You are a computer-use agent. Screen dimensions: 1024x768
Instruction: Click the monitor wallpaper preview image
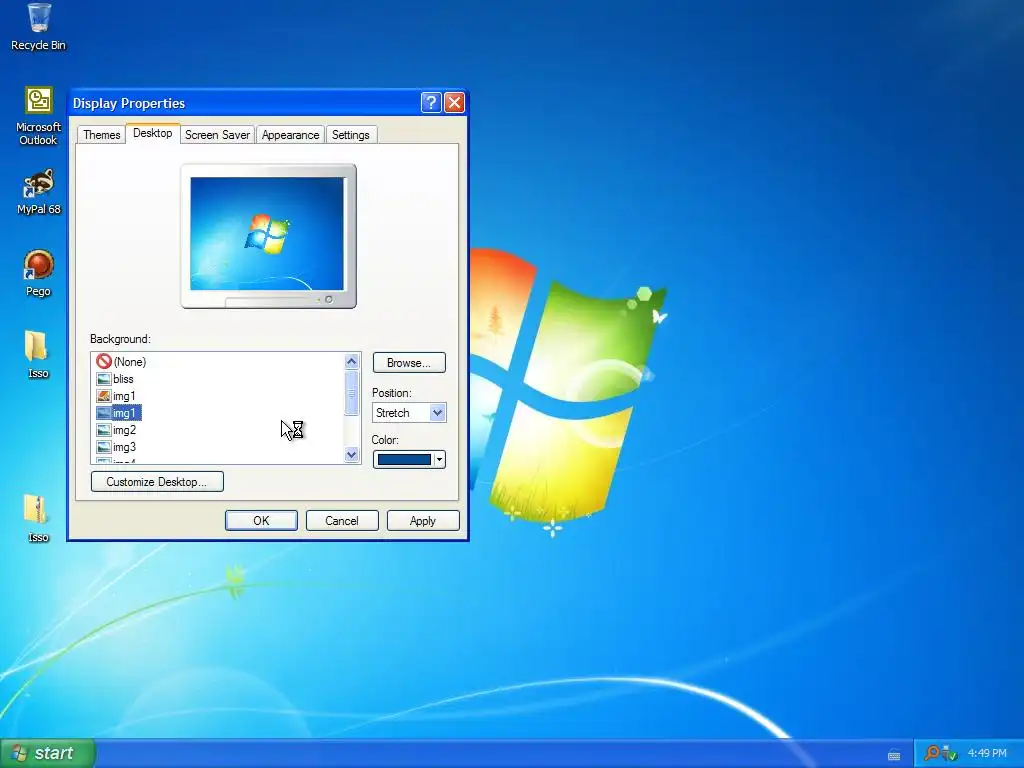[267, 233]
